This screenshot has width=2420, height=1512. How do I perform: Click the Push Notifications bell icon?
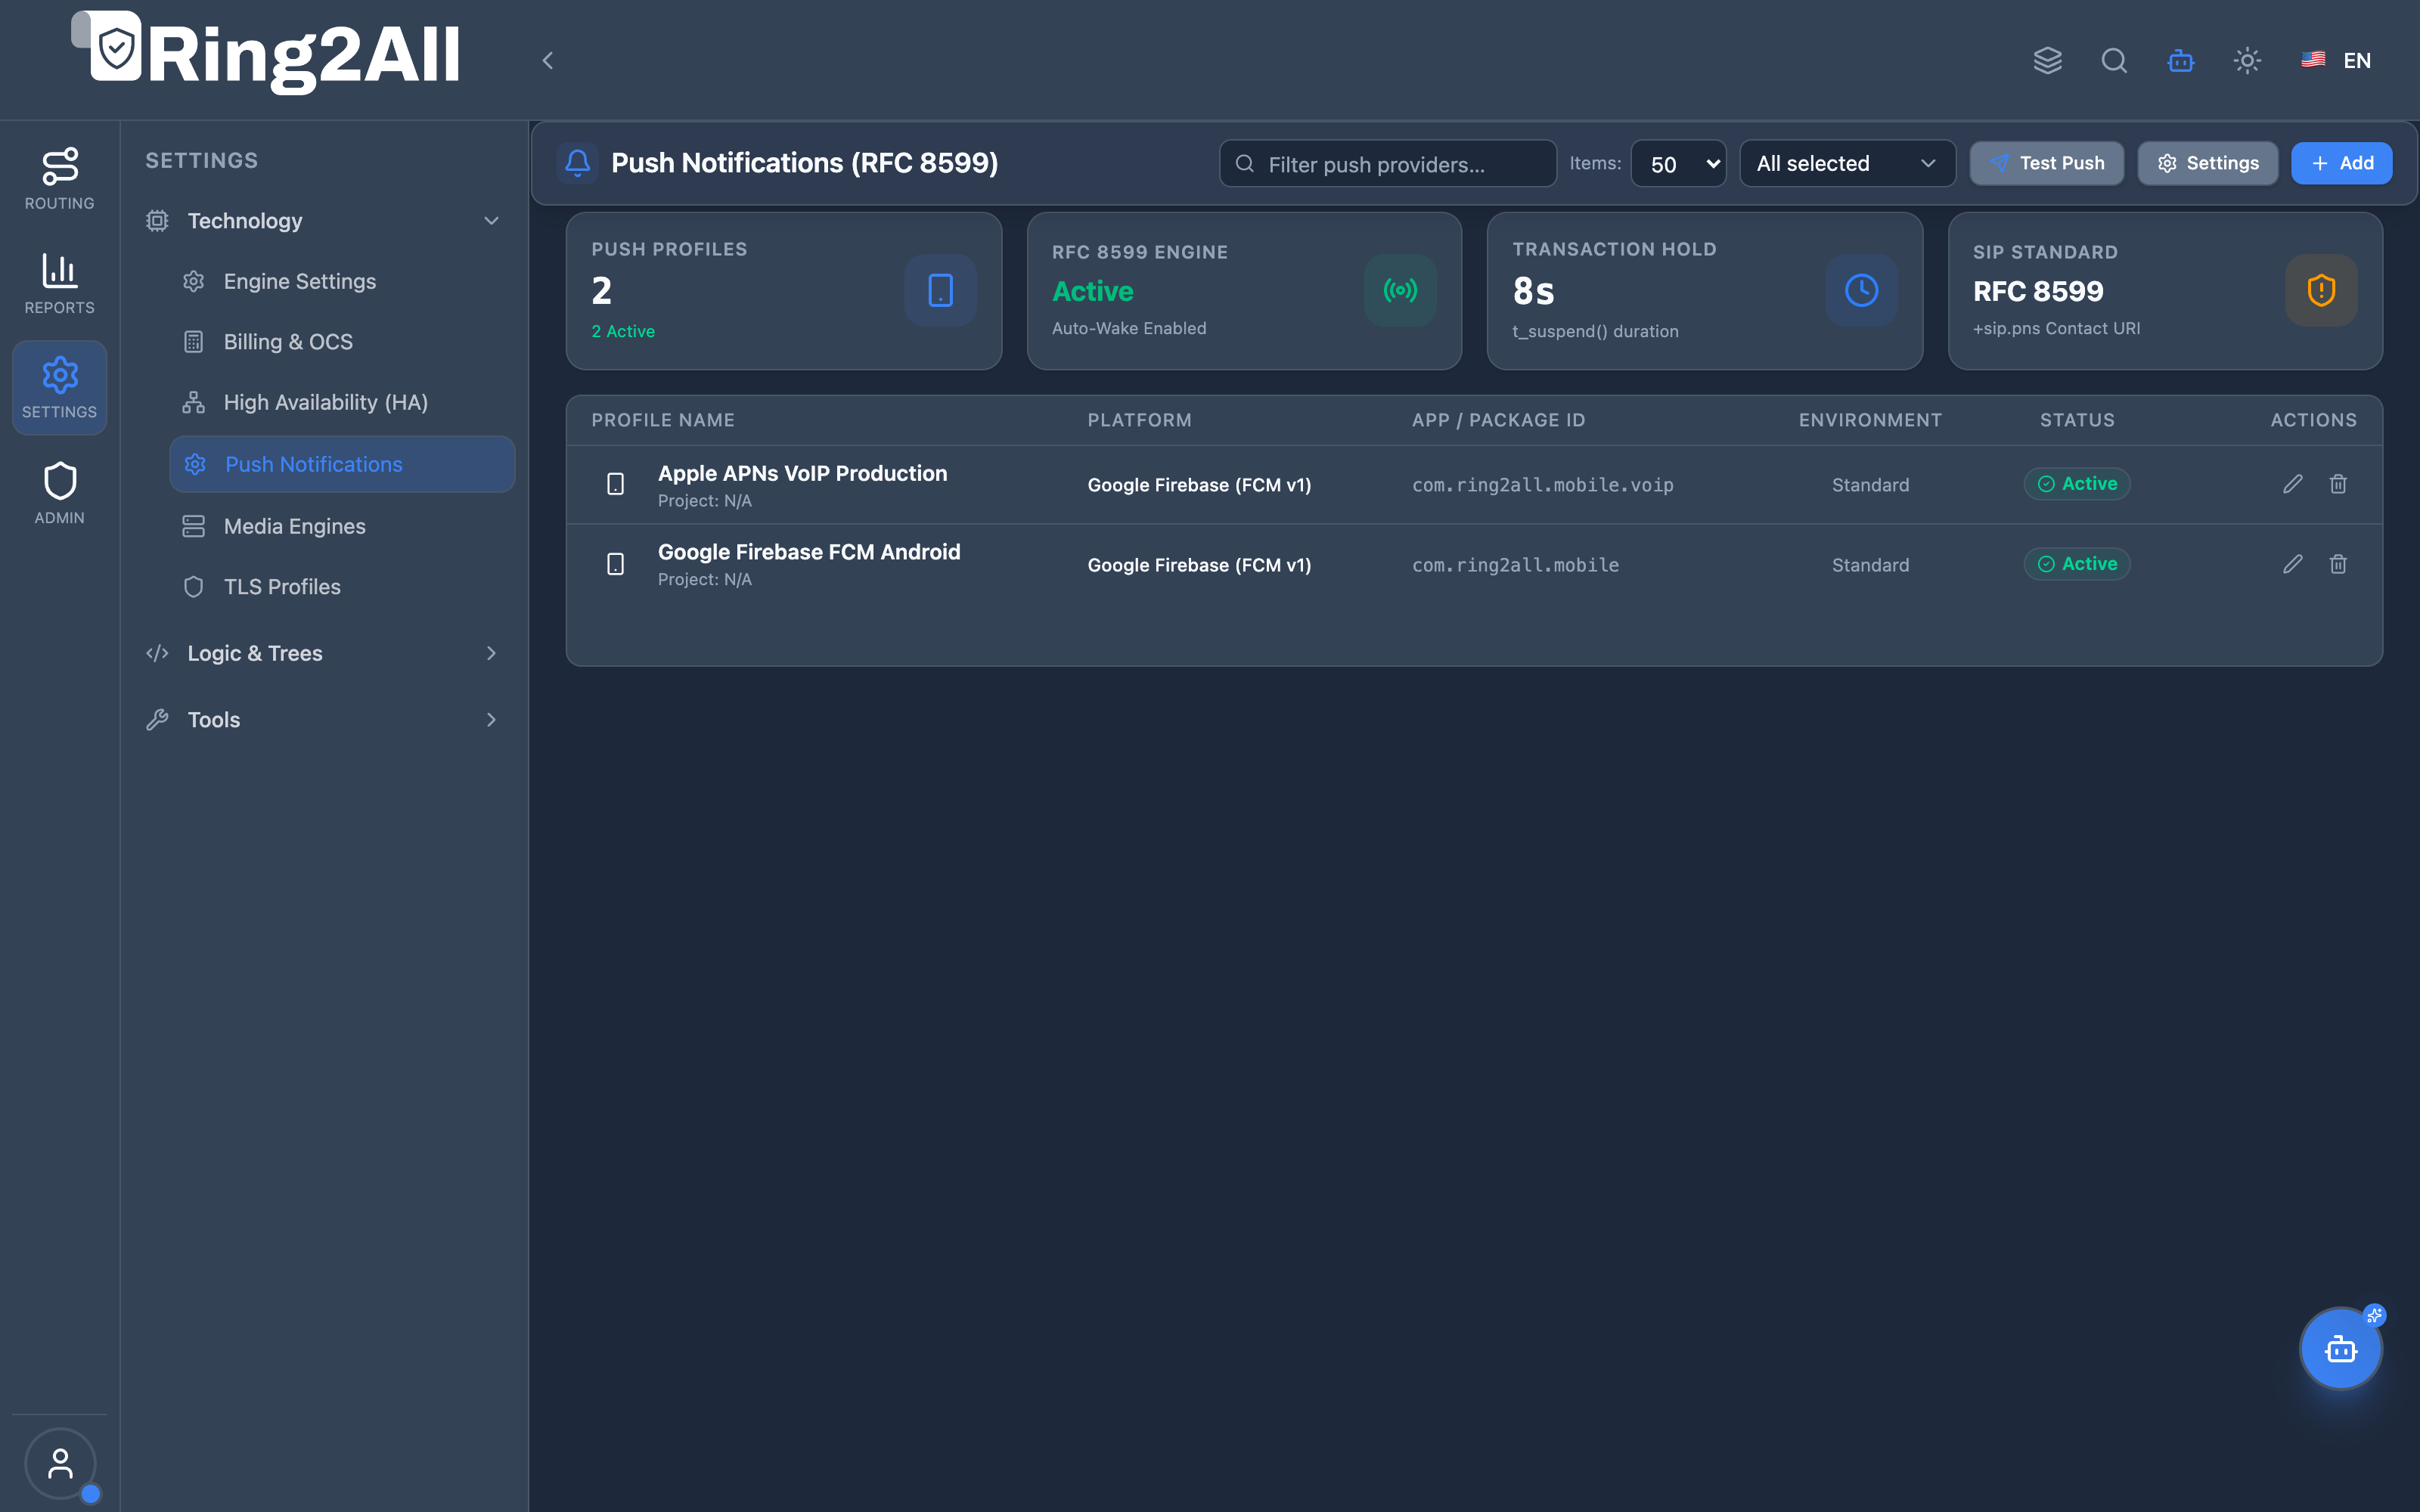pos(577,163)
